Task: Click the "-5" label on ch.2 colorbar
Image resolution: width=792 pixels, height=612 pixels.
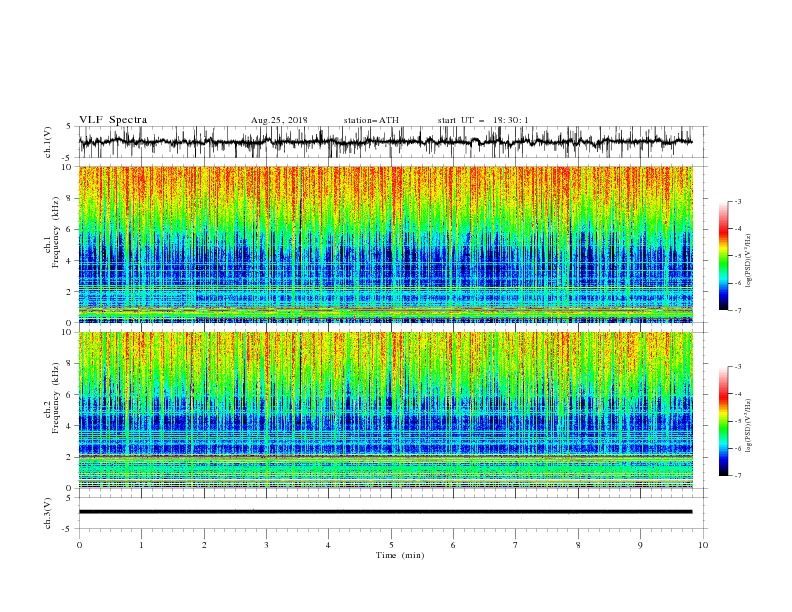Action: (738, 421)
